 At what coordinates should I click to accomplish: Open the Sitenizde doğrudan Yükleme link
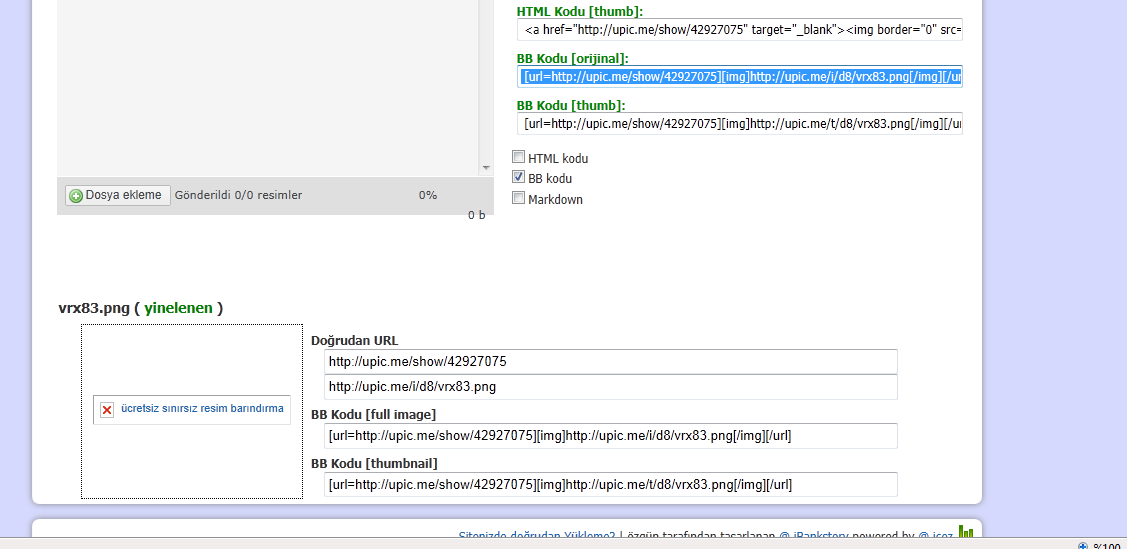[537, 536]
